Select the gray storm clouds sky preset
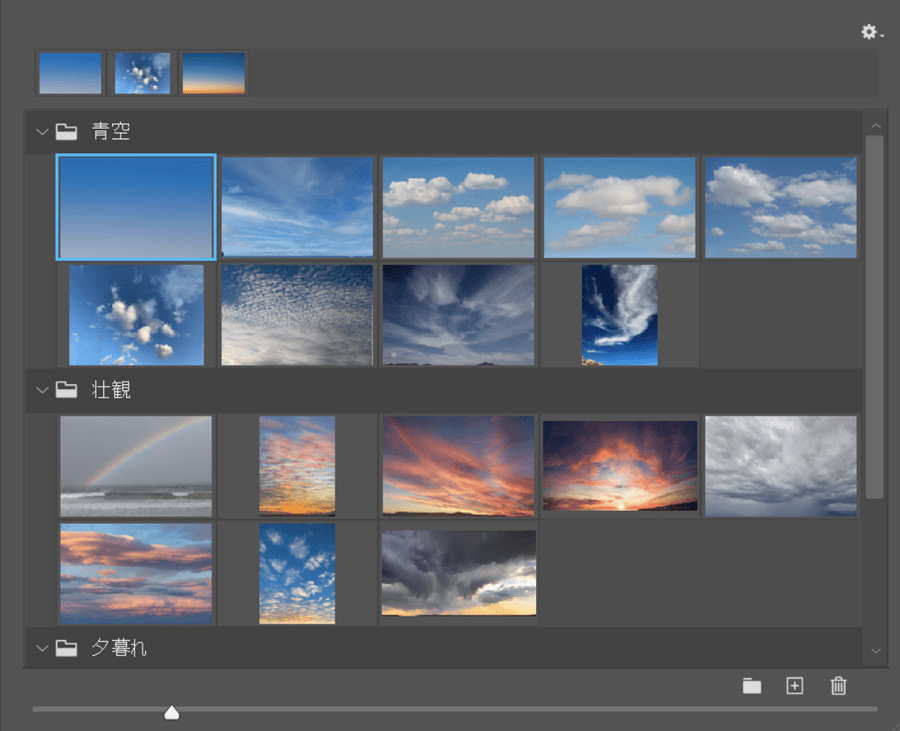Viewport: 900px width, 731px height. click(781, 466)
